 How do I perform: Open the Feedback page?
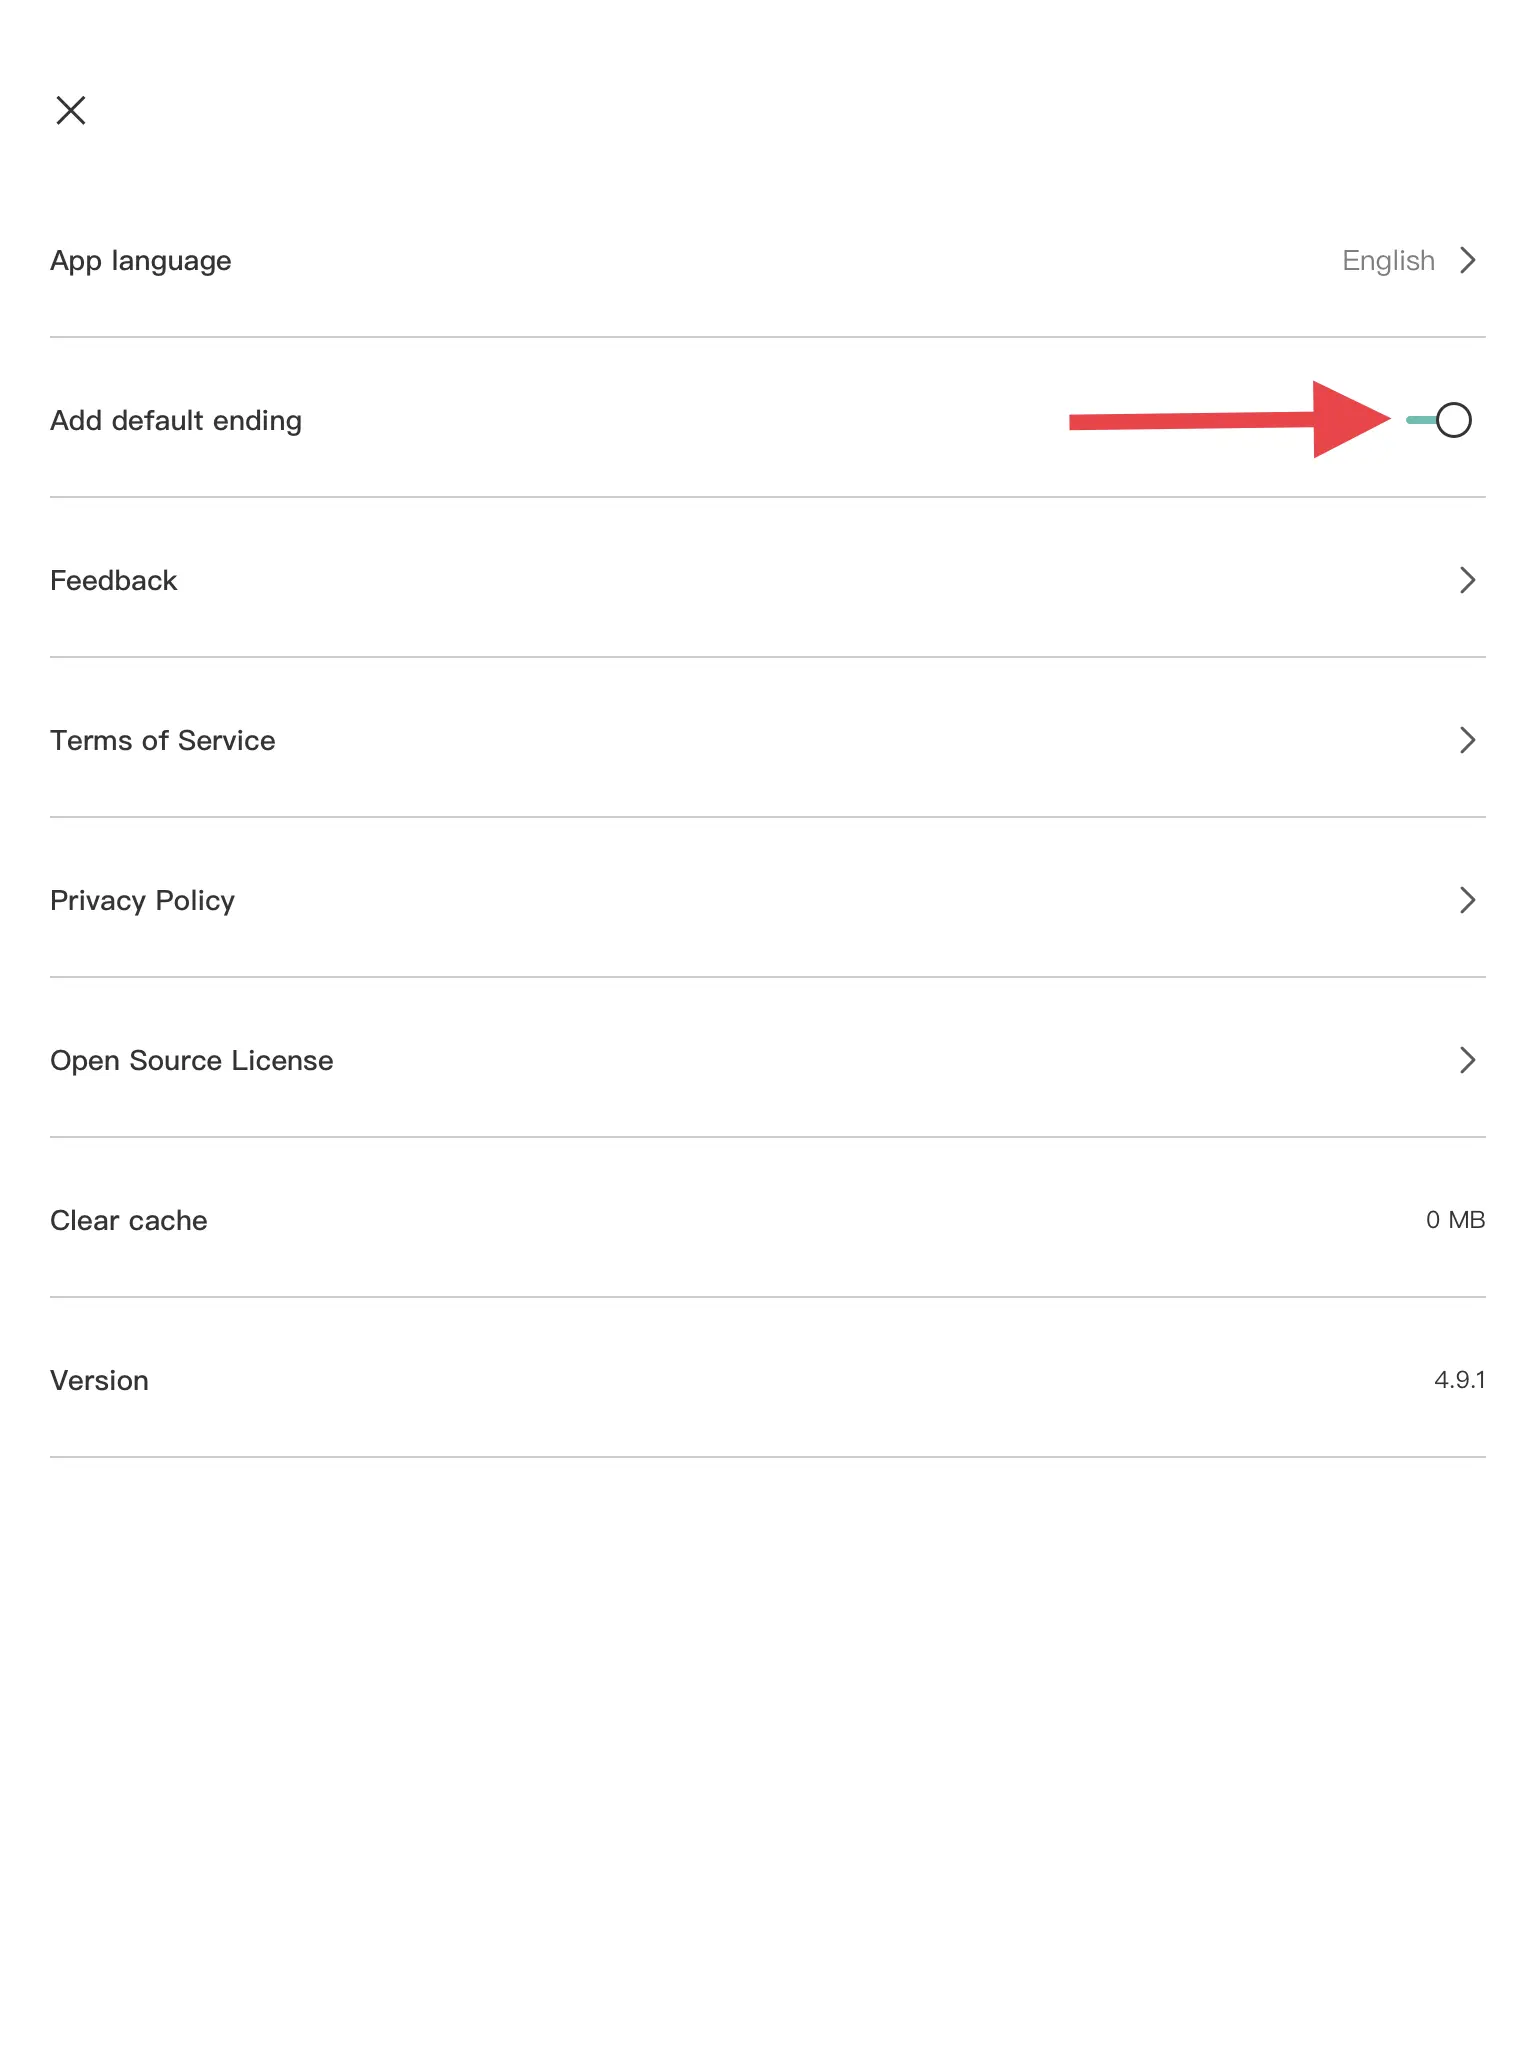[x=114, y=581]
